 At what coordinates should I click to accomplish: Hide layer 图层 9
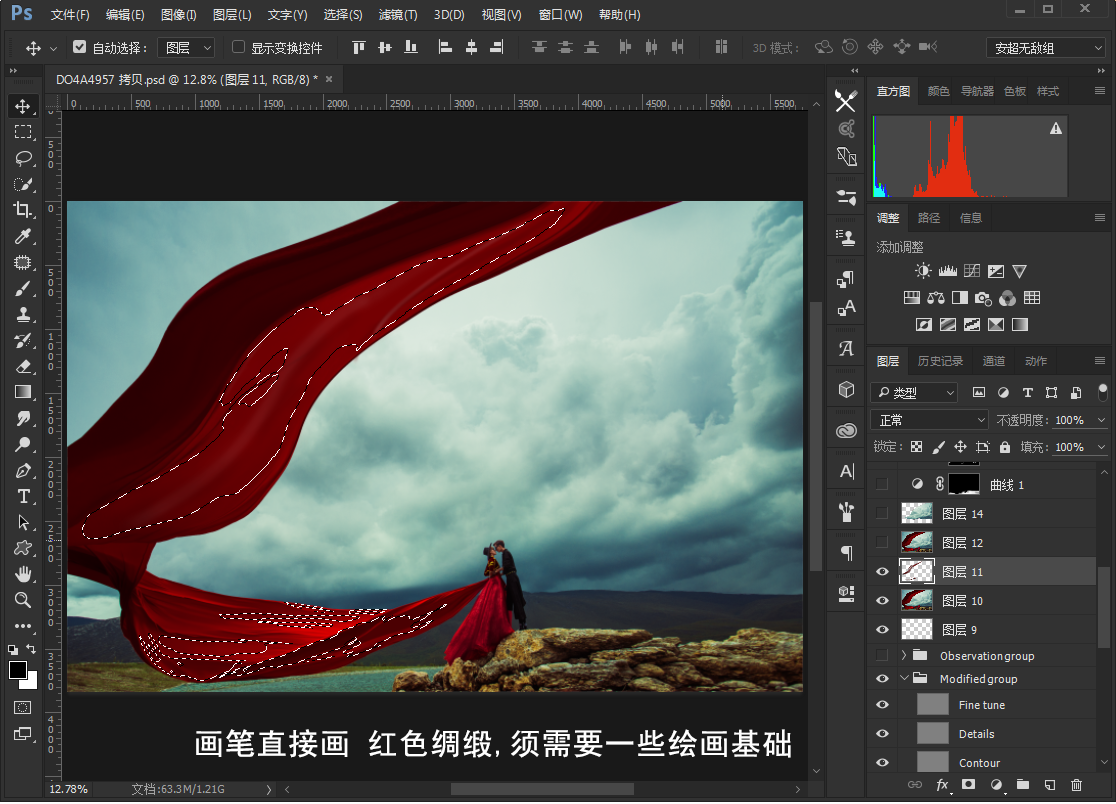tap(883, 630)
